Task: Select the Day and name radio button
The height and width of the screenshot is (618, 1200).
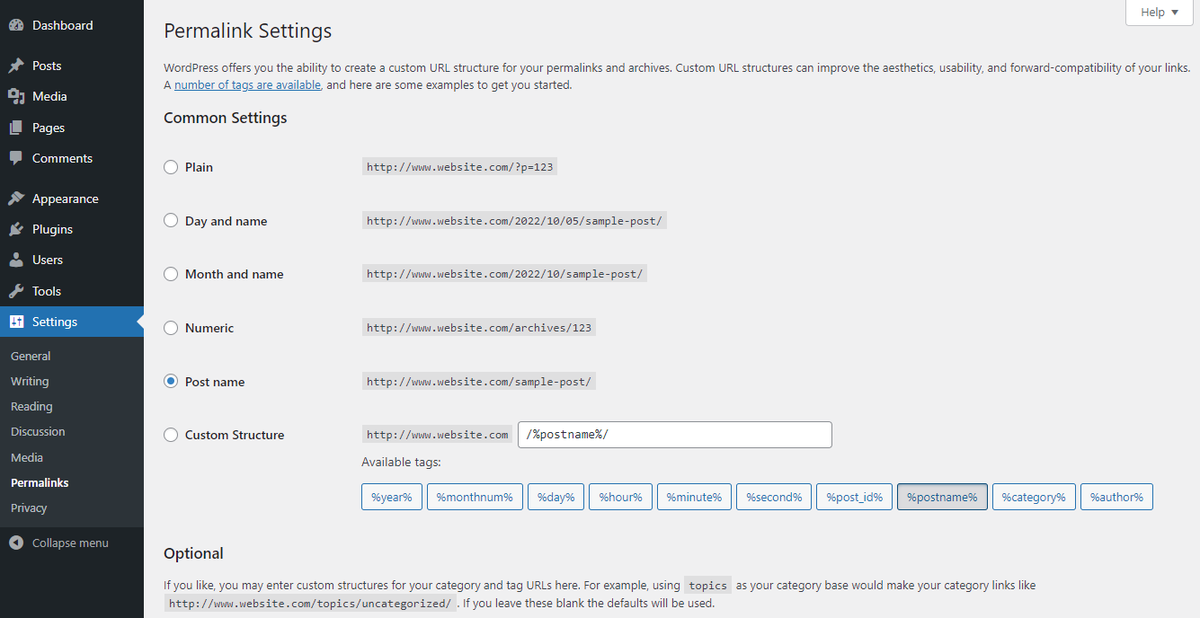Action: [x=171, y=221]
